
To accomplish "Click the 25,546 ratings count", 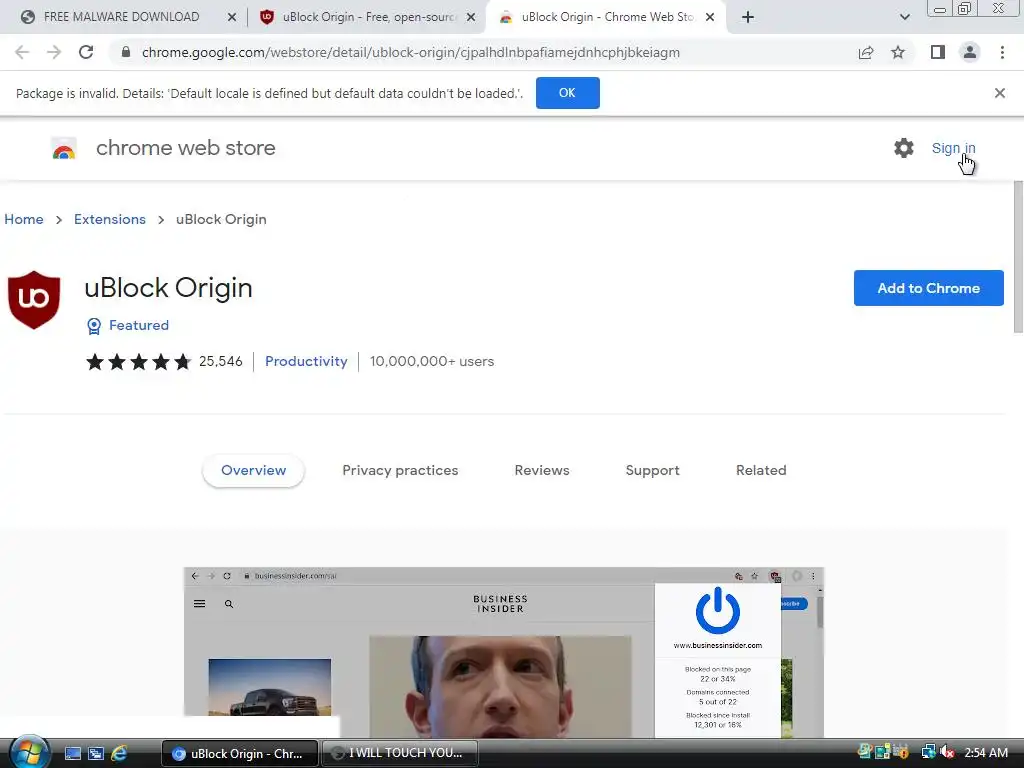I will coord(221,361).
